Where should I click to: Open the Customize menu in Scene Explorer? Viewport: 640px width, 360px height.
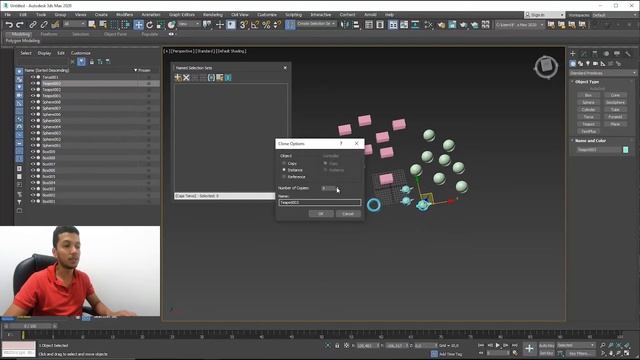[x=81, y=53]
